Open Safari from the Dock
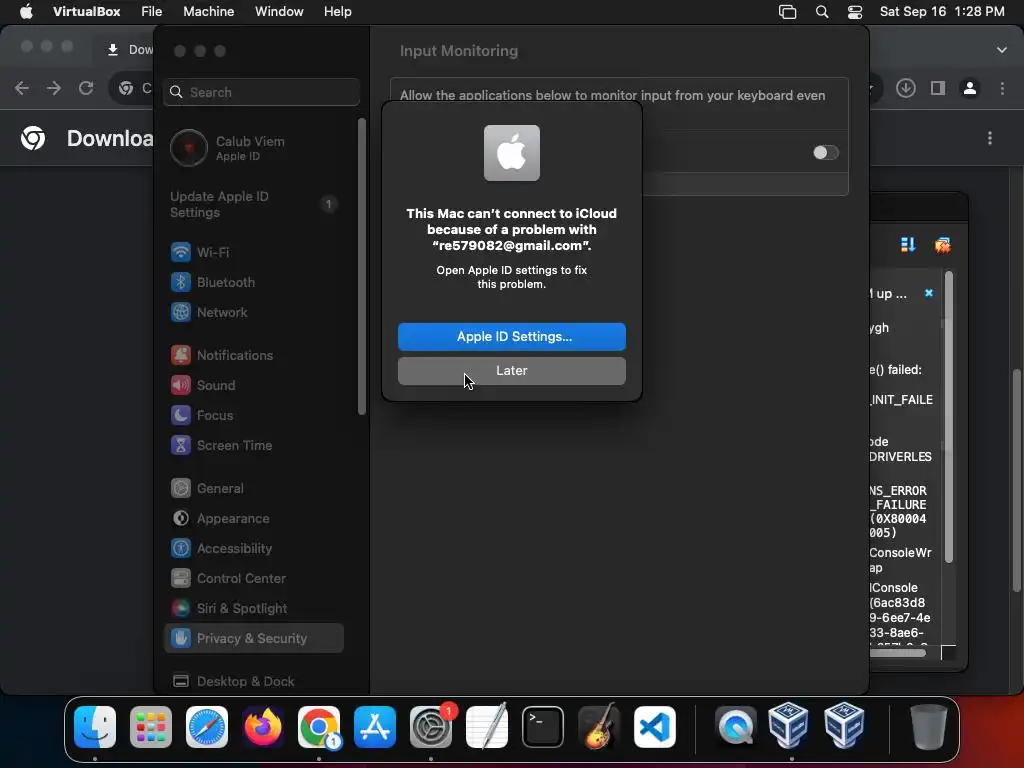 (x=207, y=727)
